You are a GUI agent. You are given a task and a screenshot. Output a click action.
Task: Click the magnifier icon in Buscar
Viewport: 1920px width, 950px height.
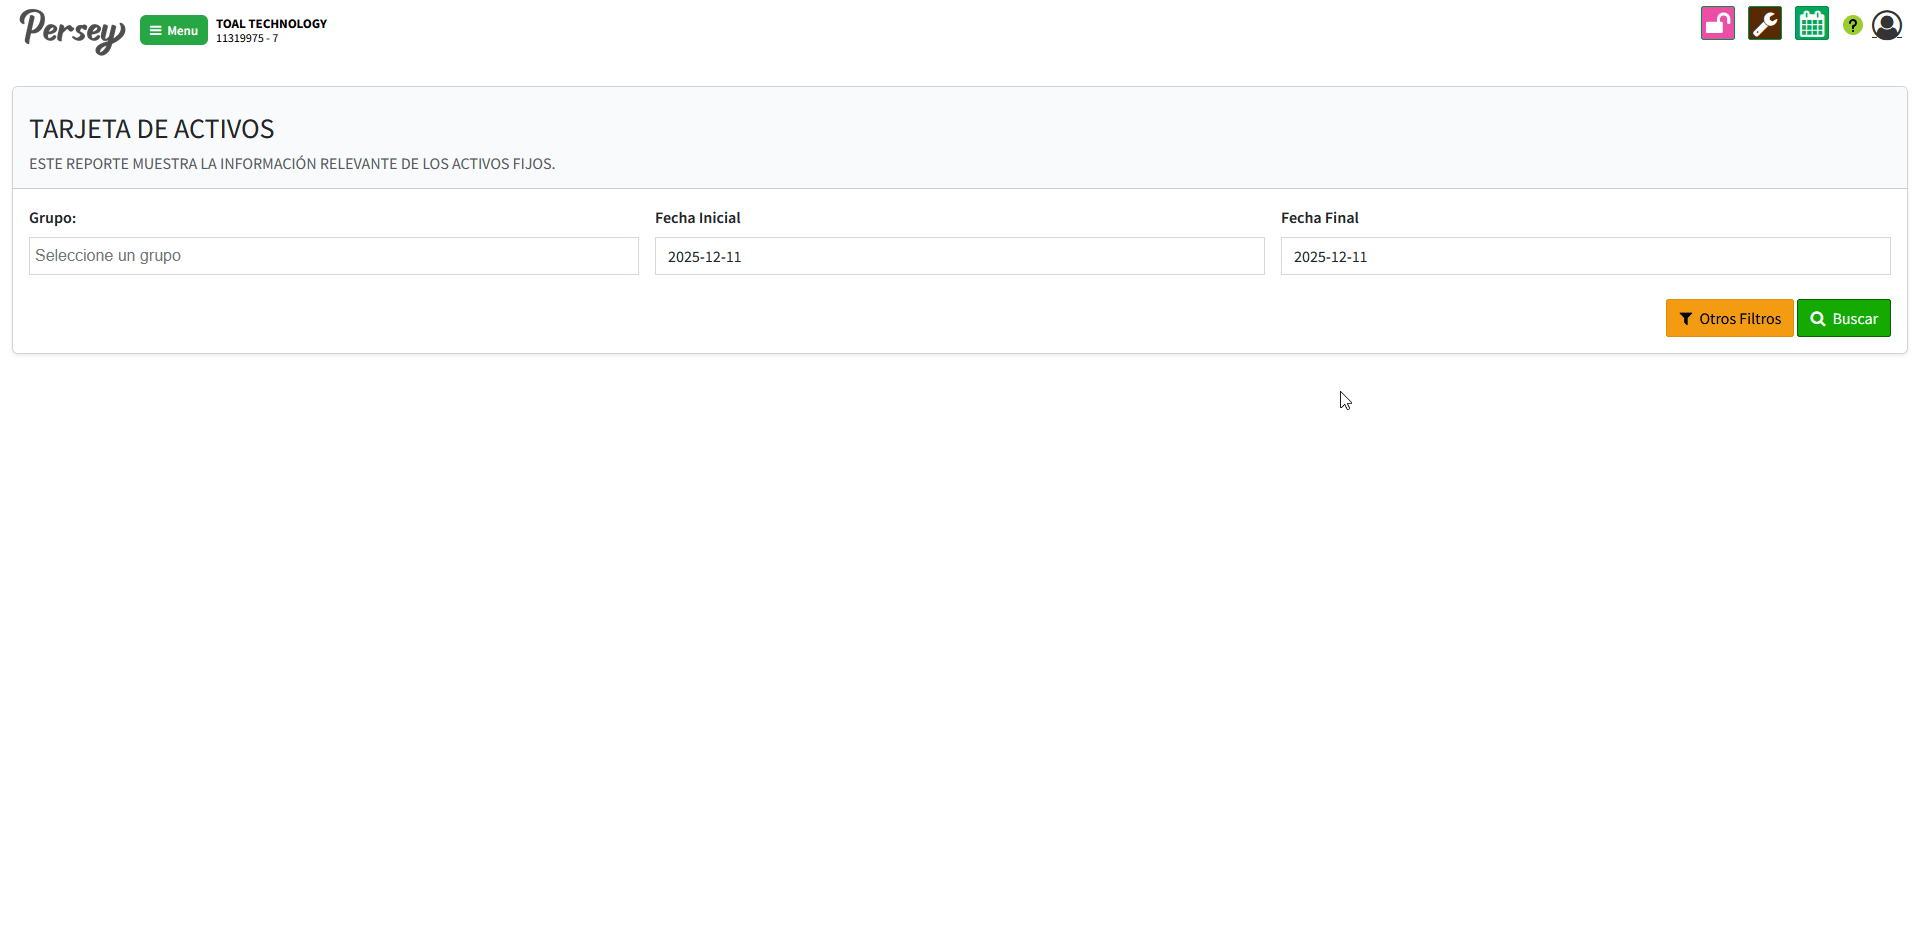point(1818,319)
